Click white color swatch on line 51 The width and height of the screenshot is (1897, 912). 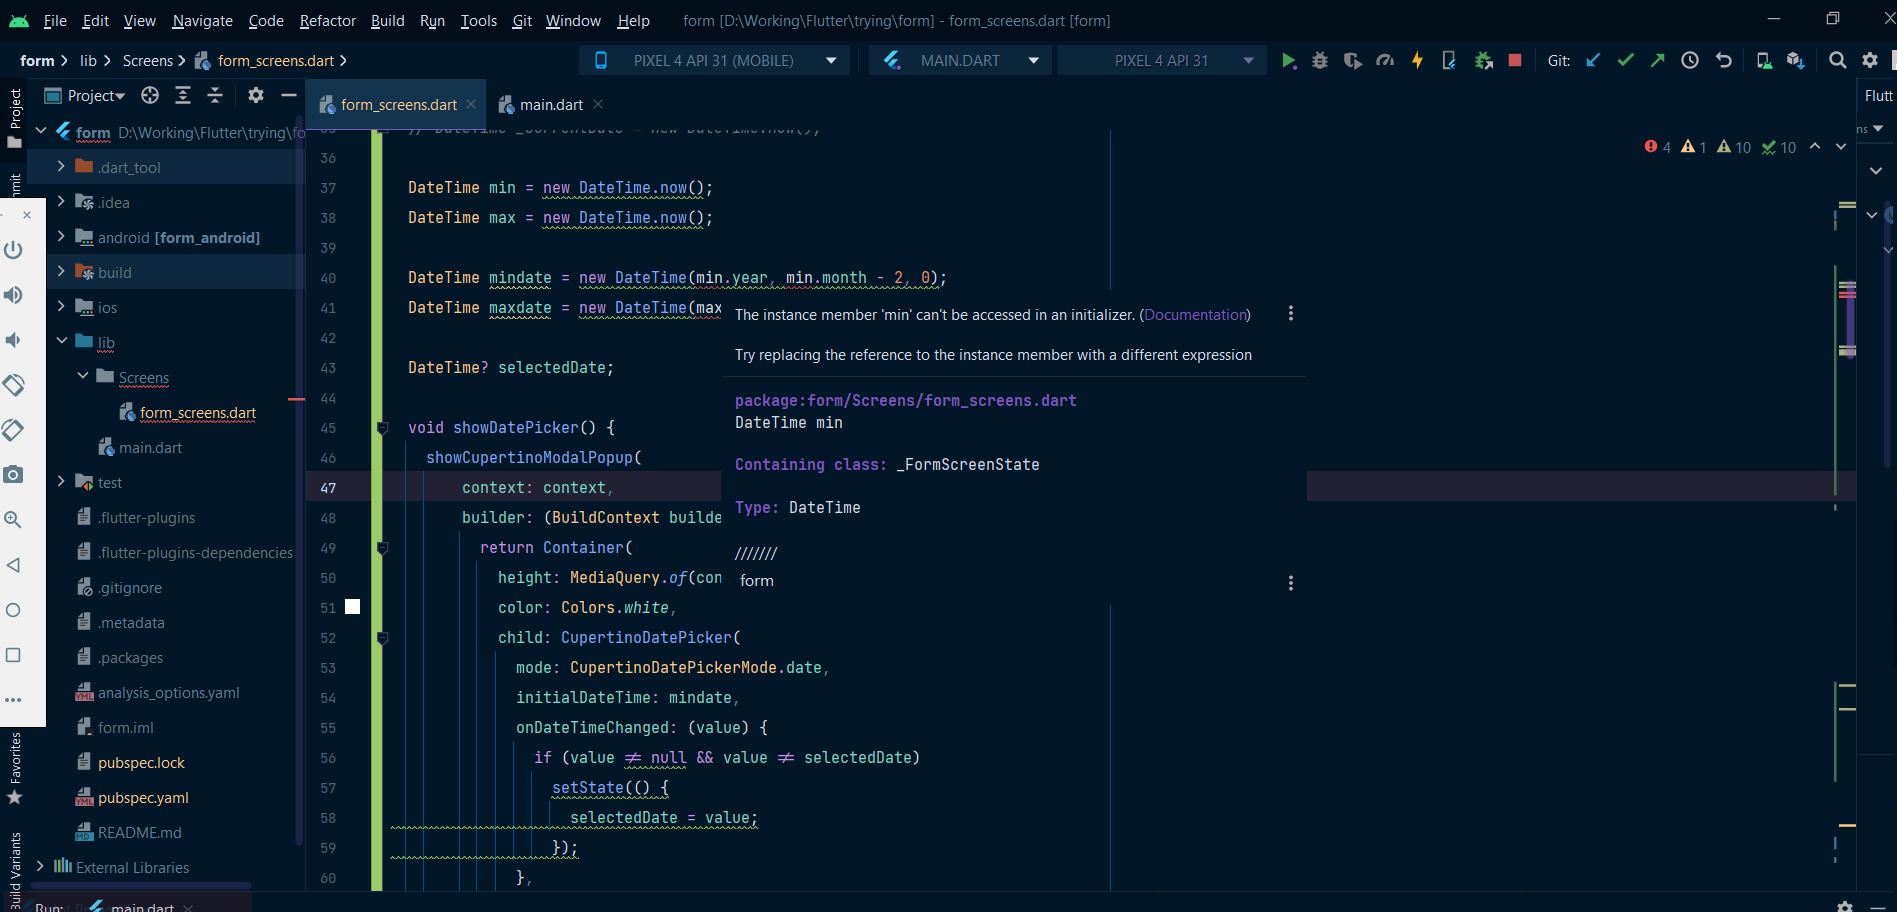(x=352, y=607)
